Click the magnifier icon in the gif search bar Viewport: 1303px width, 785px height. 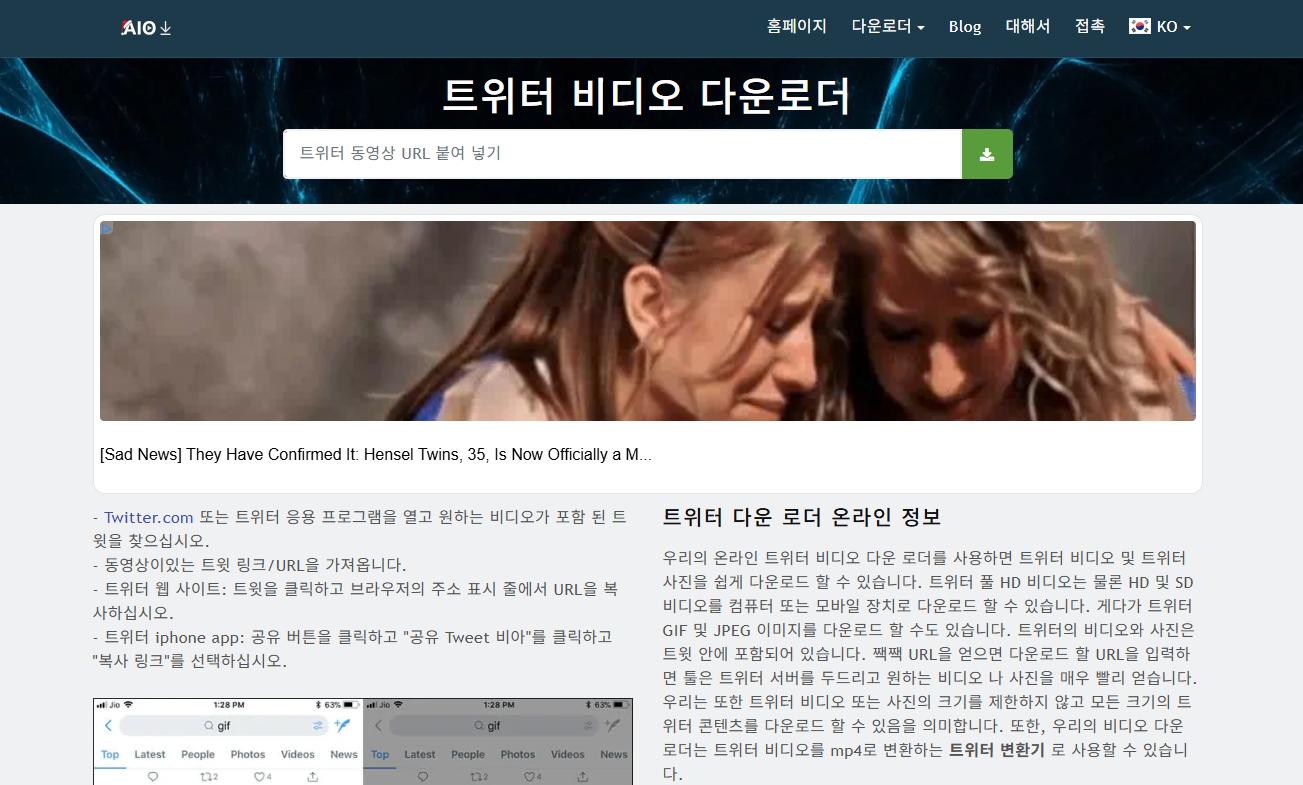tap(207, 725)
